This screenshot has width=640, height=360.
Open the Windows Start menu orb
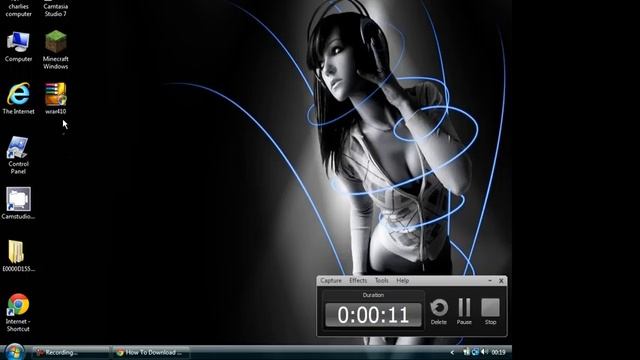(14, 353)
